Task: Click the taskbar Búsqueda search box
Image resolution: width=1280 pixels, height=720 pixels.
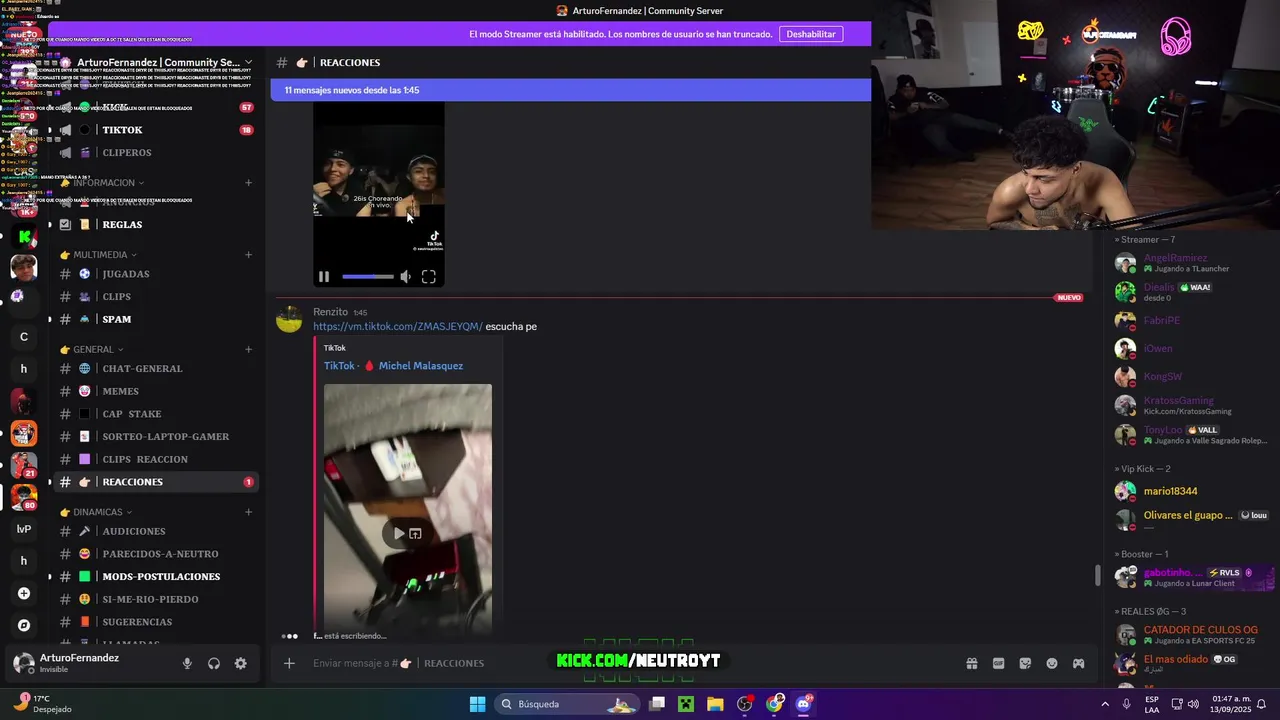Action: [568, 704]
